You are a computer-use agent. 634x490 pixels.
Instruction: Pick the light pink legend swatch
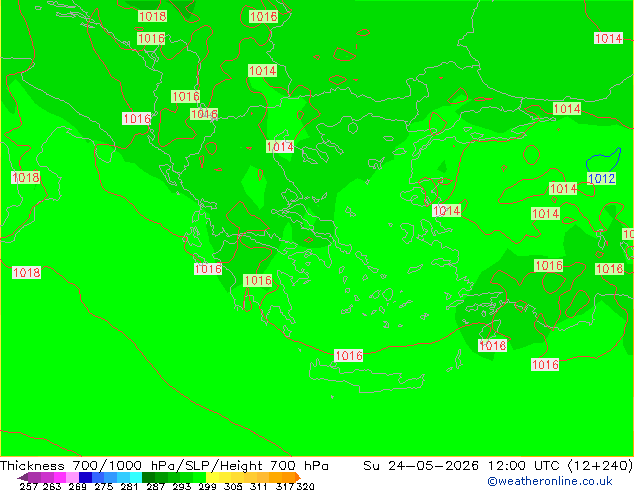[x=72, y=477]
